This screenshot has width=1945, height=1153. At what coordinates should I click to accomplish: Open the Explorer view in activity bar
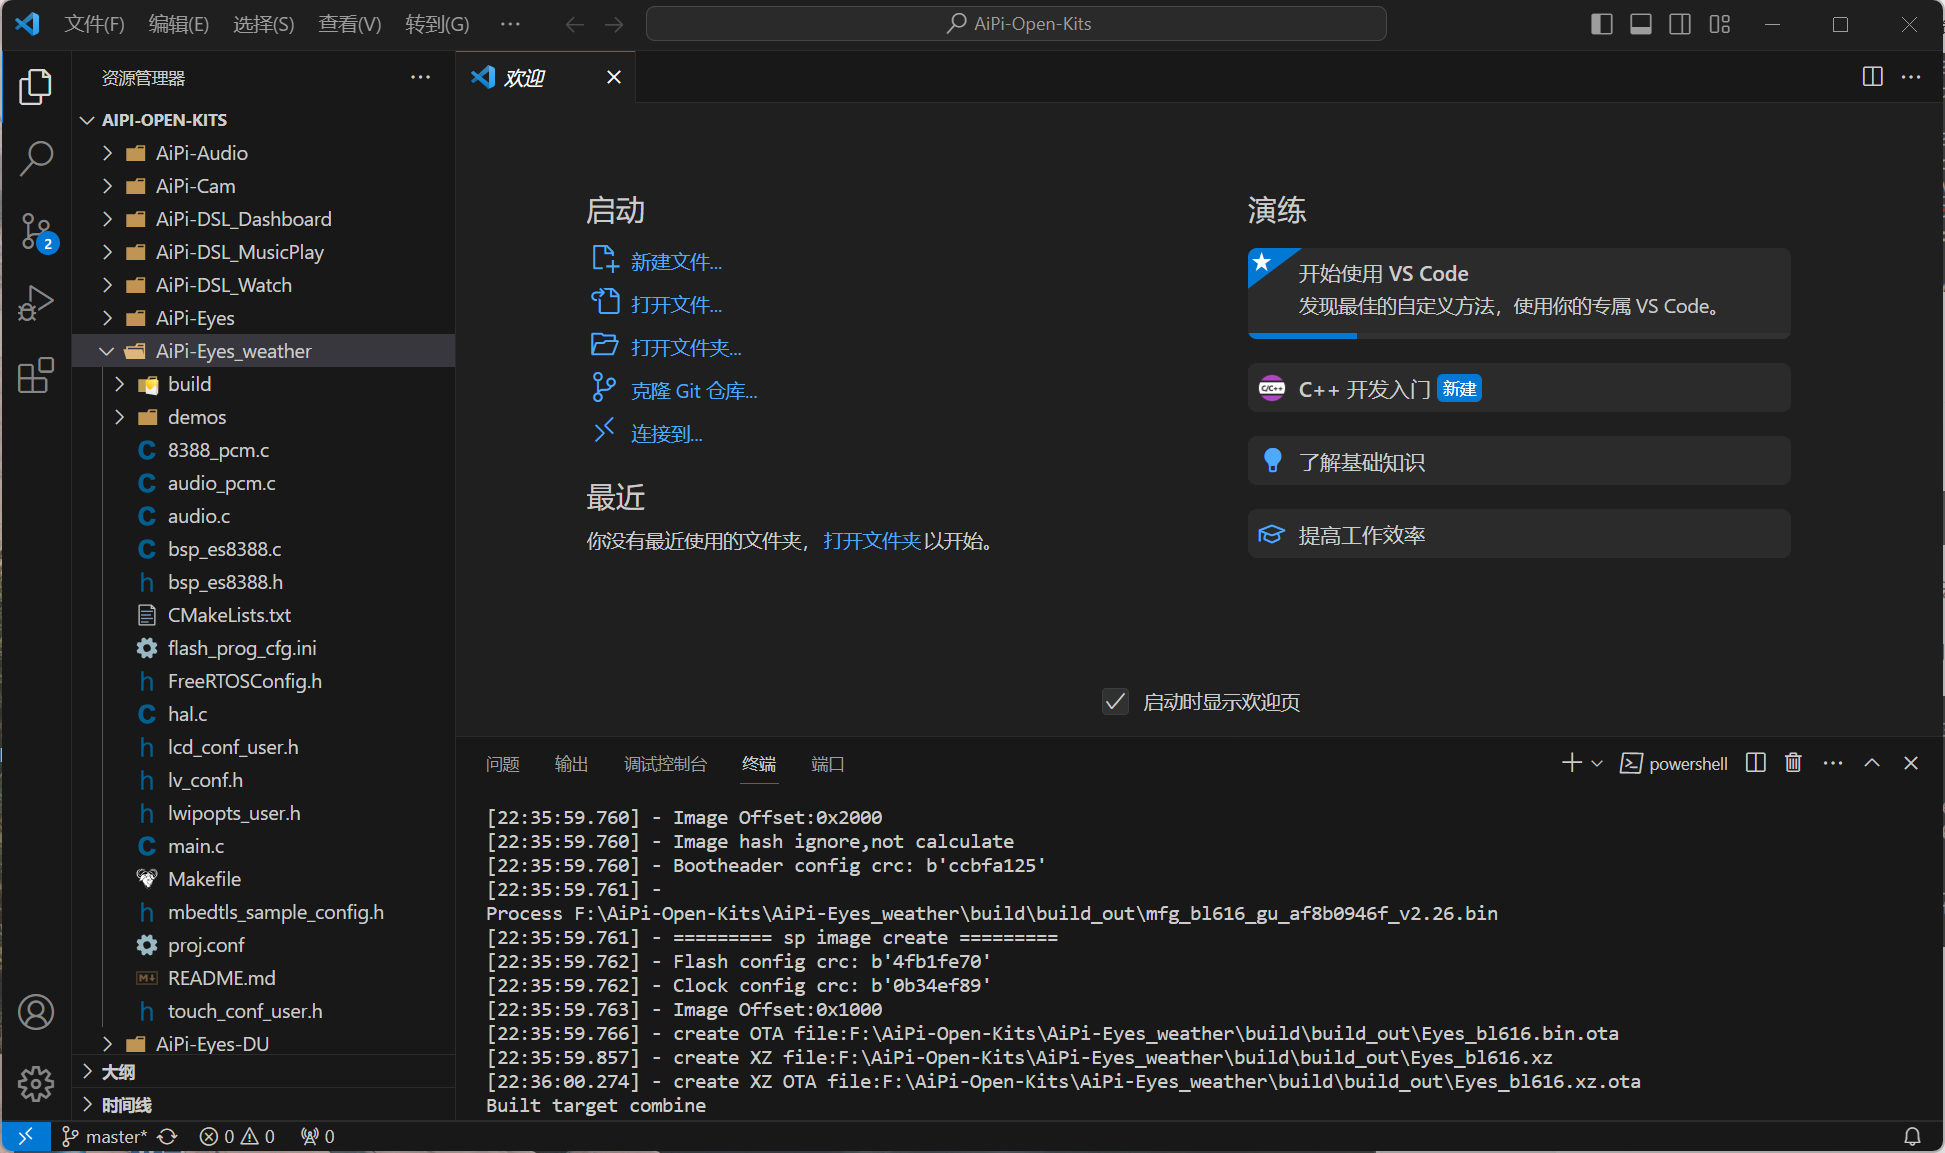36,87
